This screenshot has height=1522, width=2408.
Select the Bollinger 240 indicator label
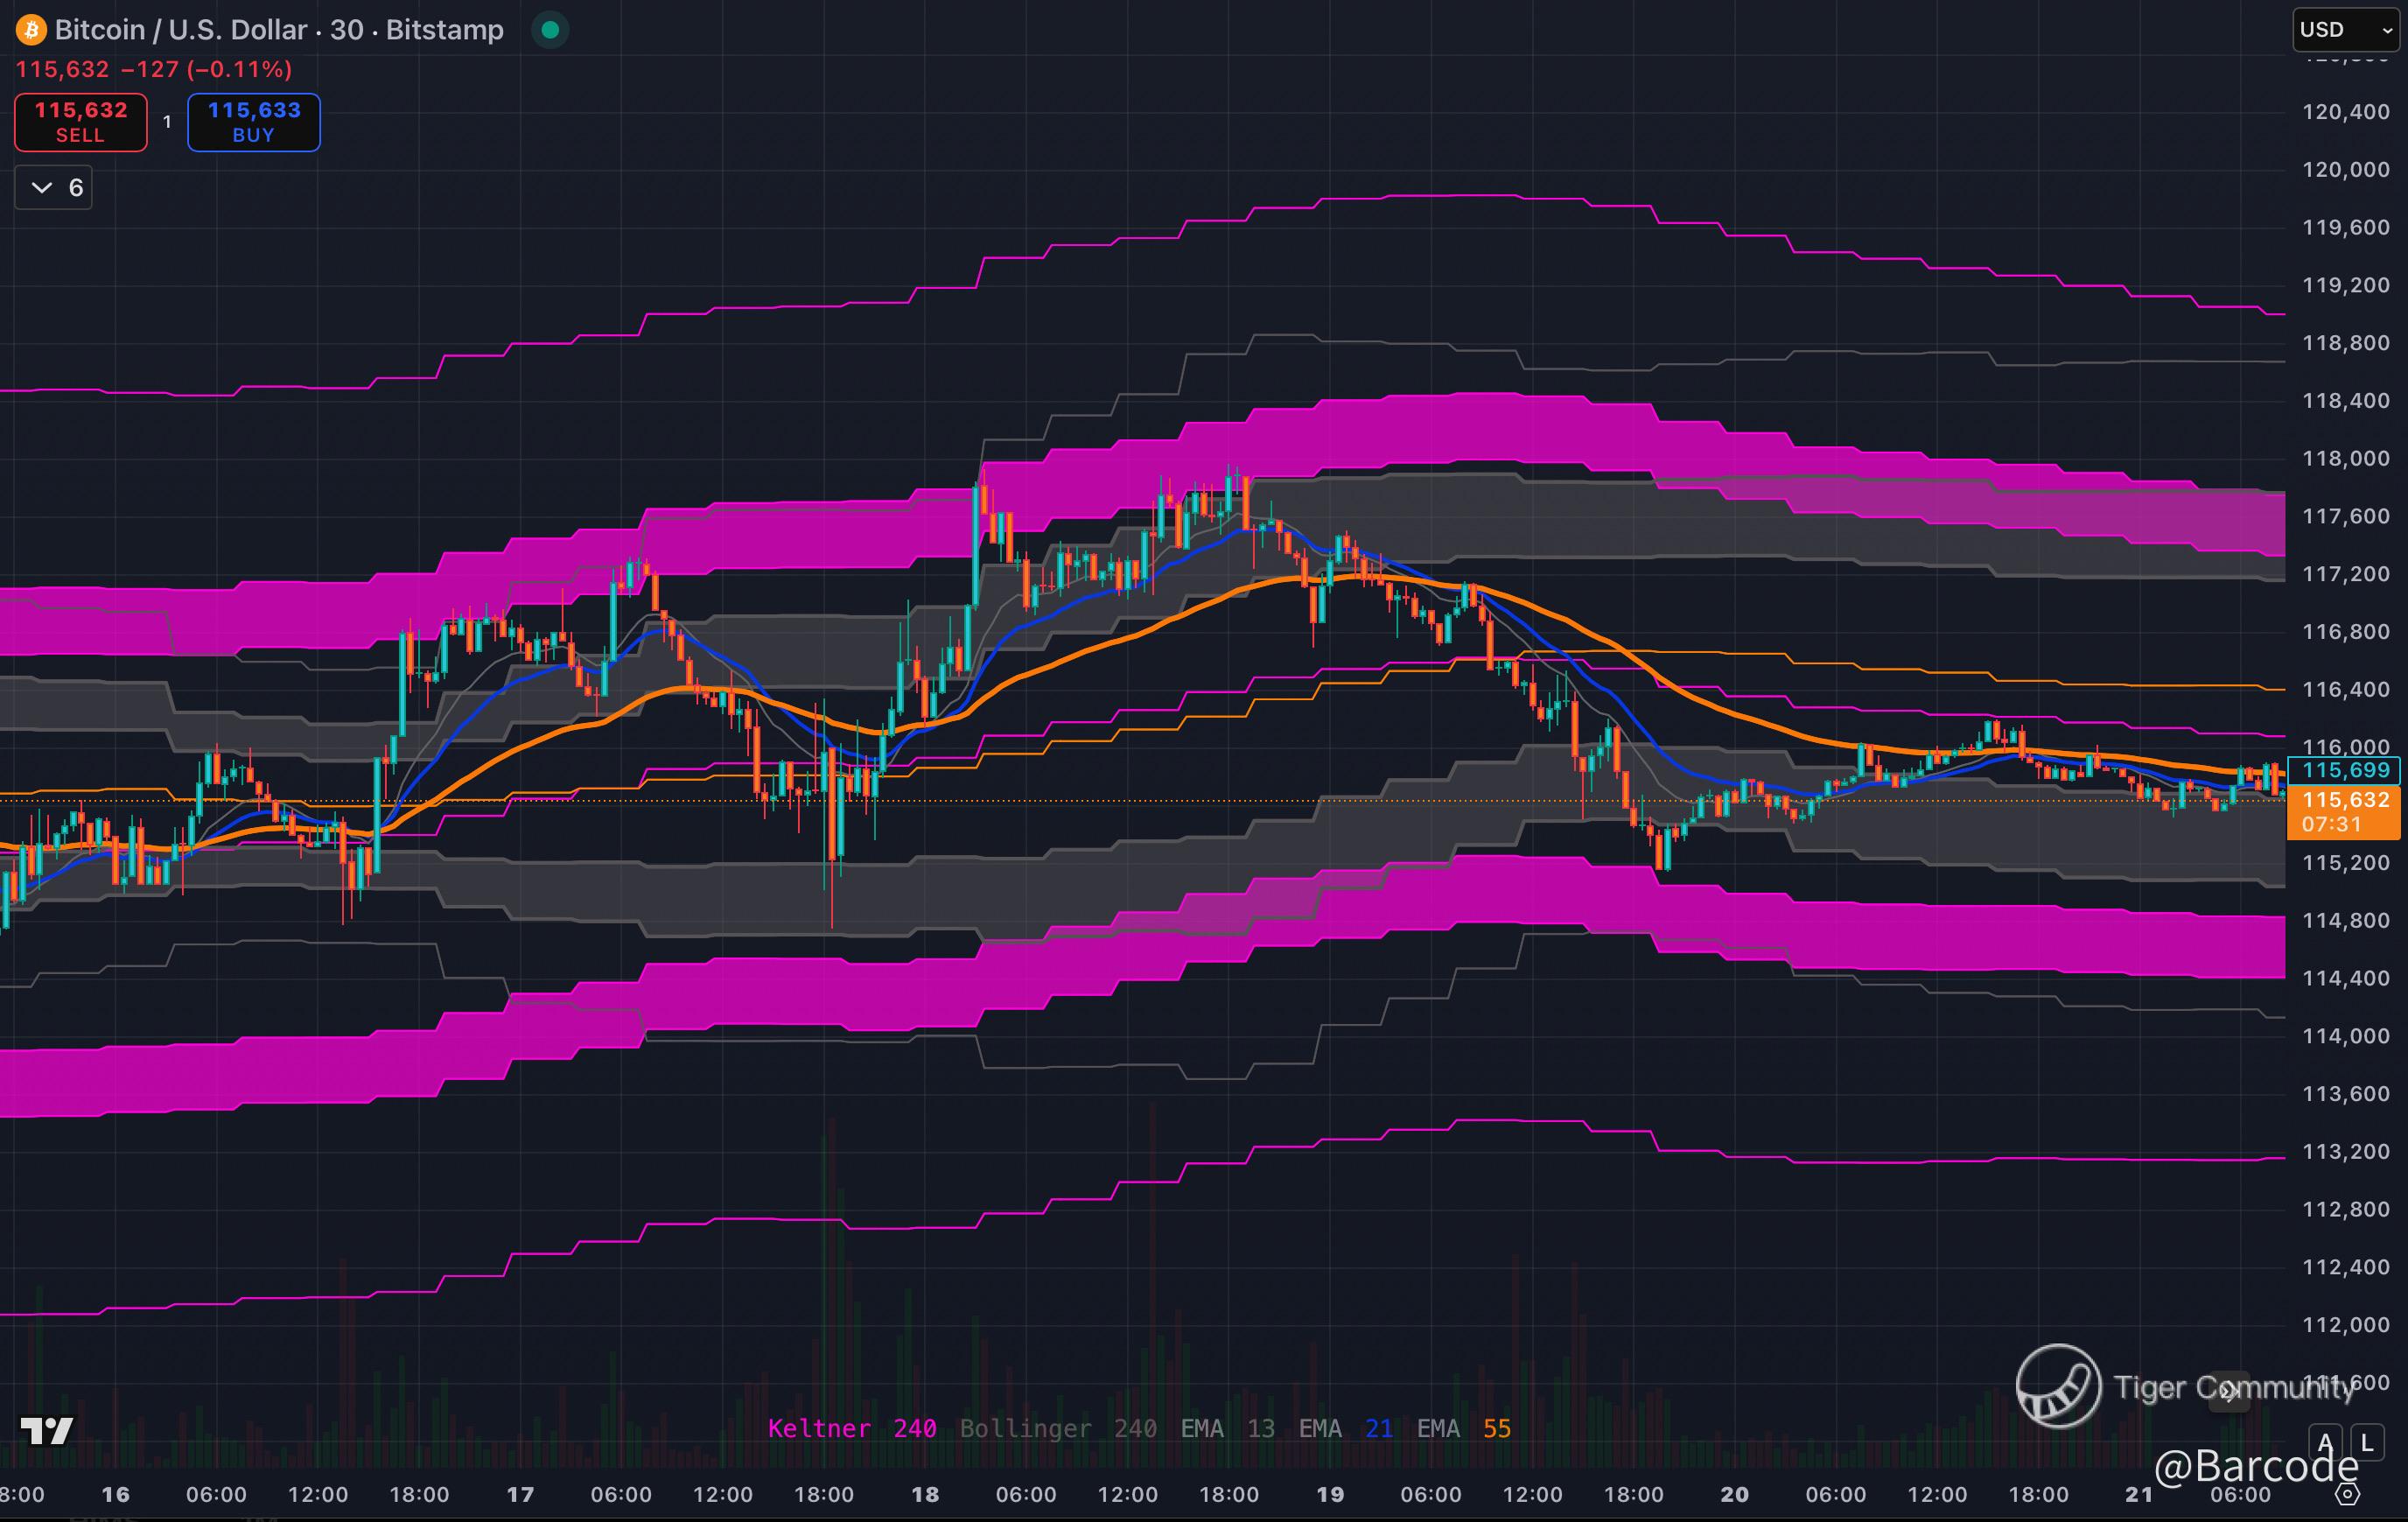click(1057, 1428)
